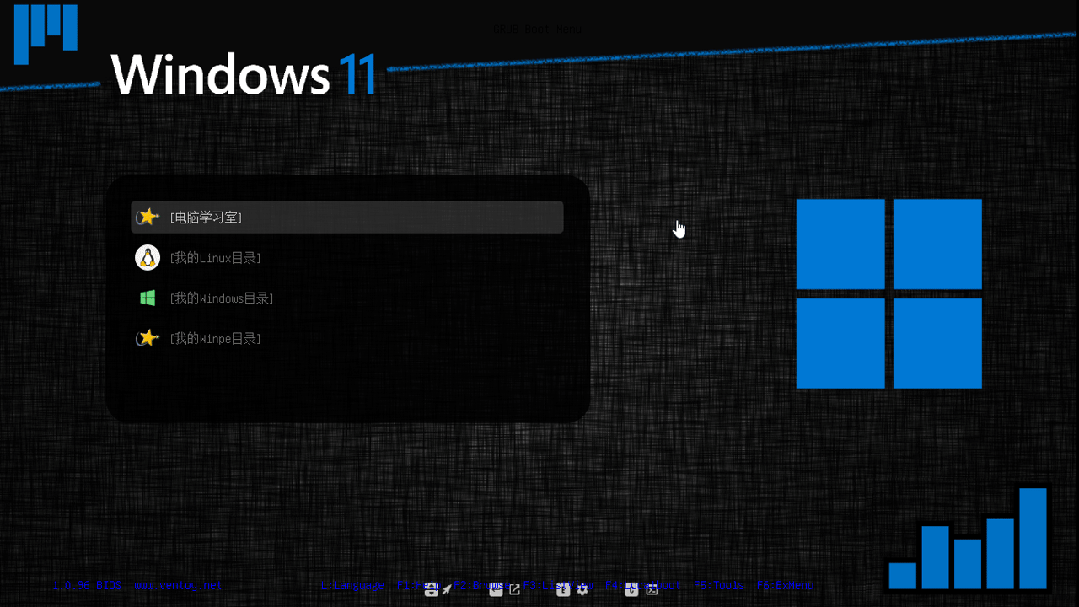Screen dimensions: 1079x607
Task: Click the star icon beside 我的Winpe目录
Action: (147, 338)
